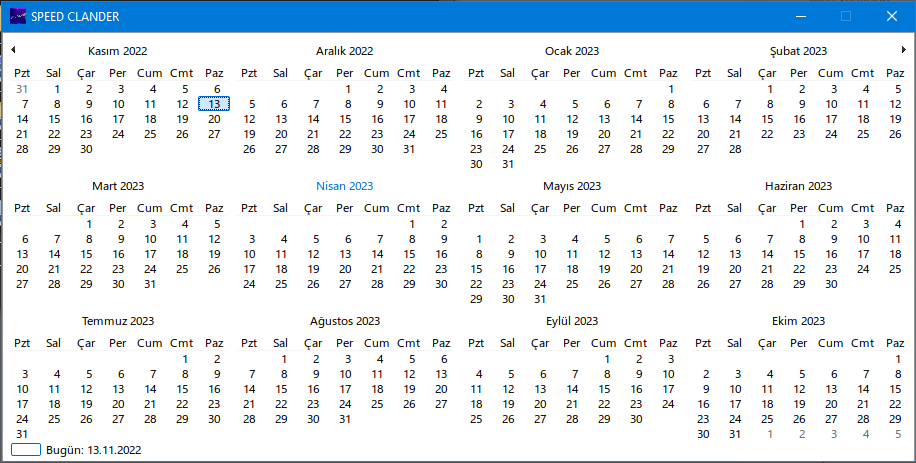Image resolution: width=916 pixels, height=463 pixels.
Task: Choose 19 in Mayıs 2023
Action: click(604, 269)
